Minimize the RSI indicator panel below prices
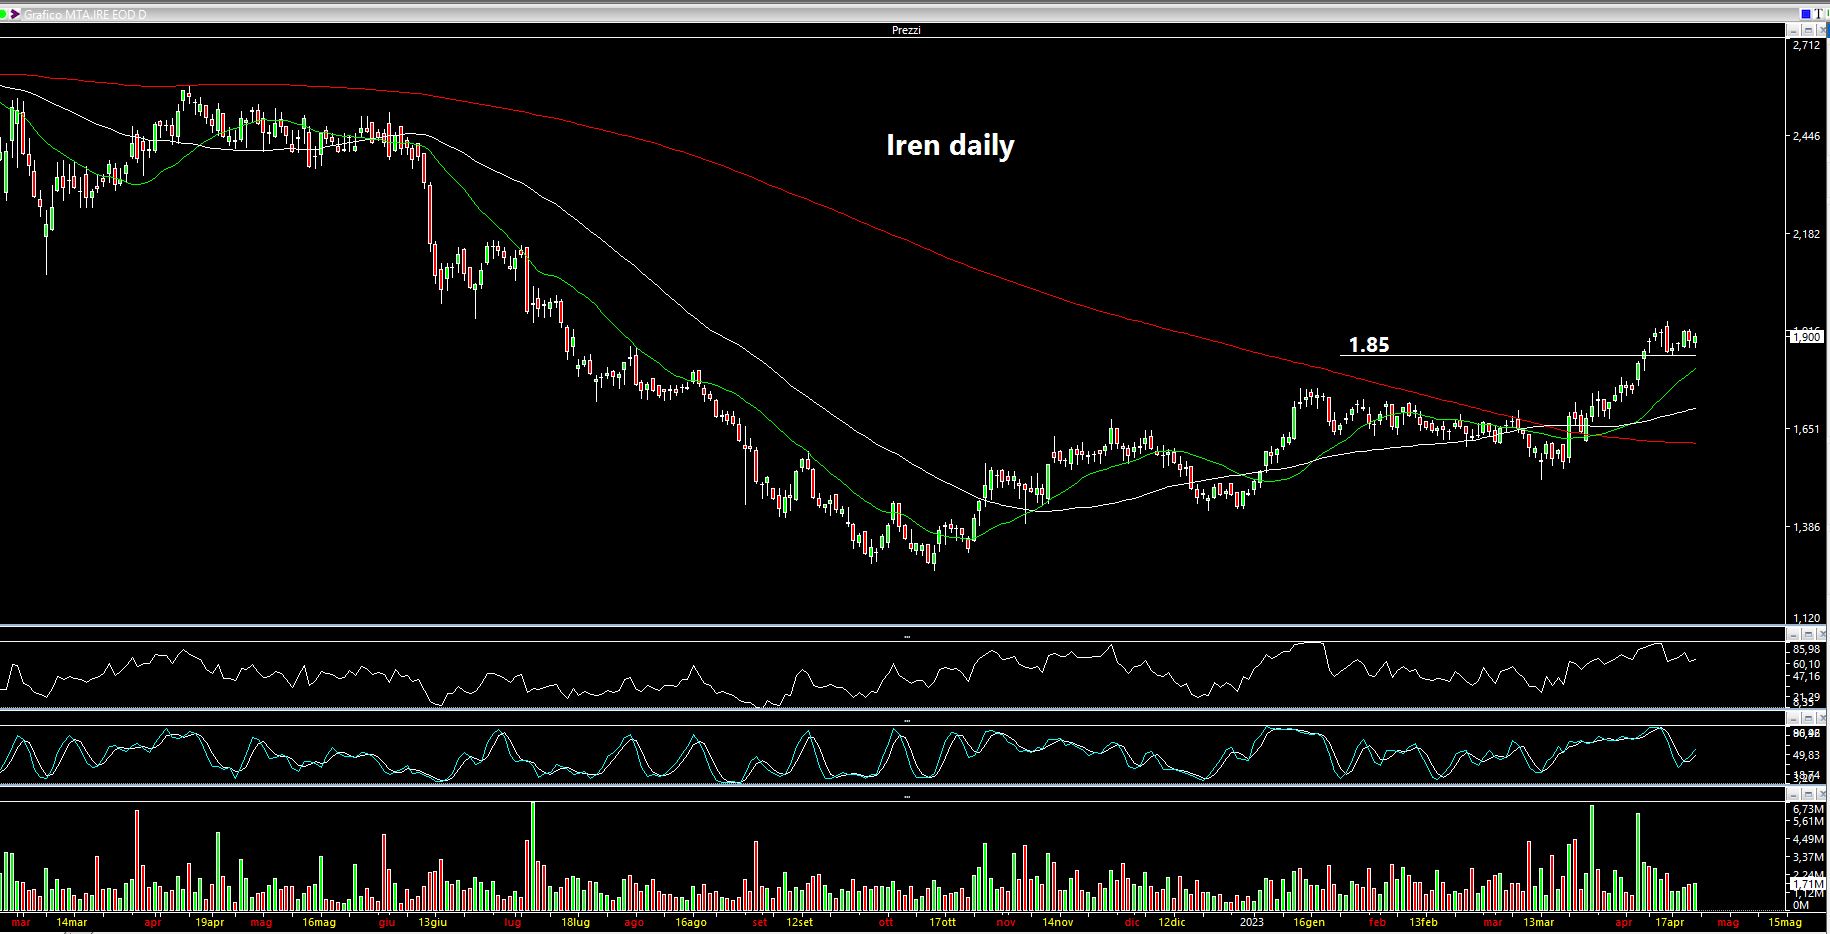 click(x=1794, y=635)
